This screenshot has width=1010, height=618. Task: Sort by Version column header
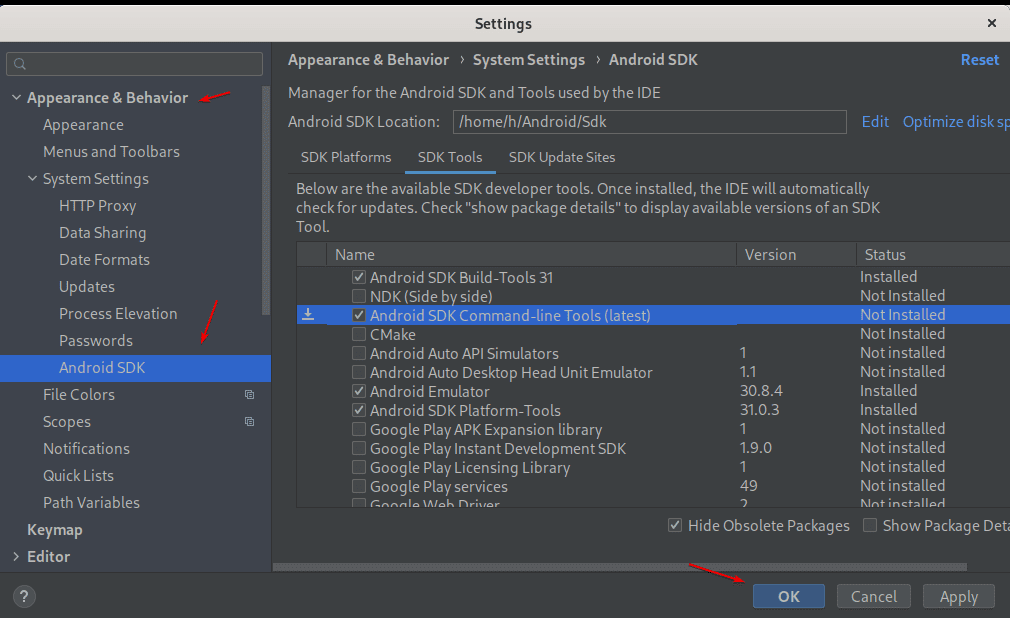click(796, 255)
